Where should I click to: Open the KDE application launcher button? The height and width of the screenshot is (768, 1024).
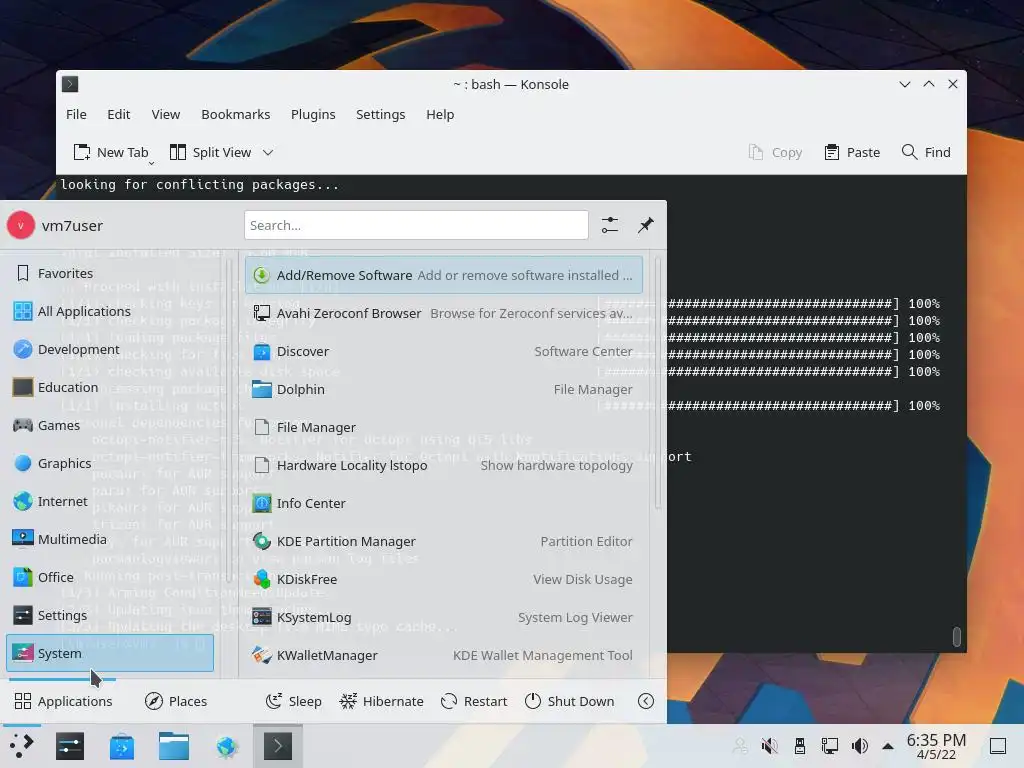point(22,746)
